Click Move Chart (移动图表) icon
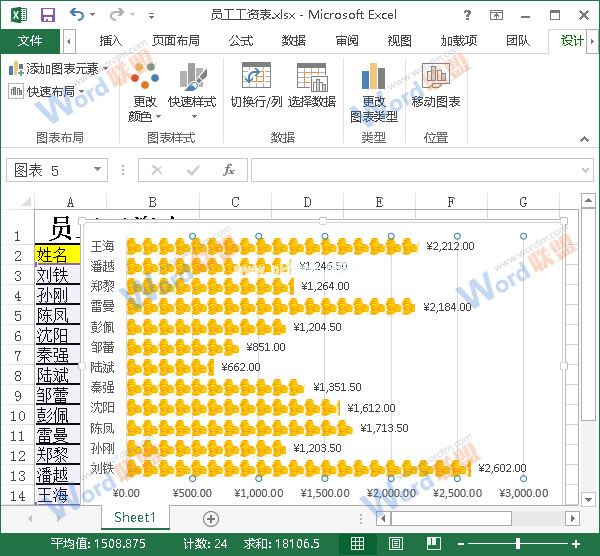This screenshot has height=556, width=600. [435, 86]
